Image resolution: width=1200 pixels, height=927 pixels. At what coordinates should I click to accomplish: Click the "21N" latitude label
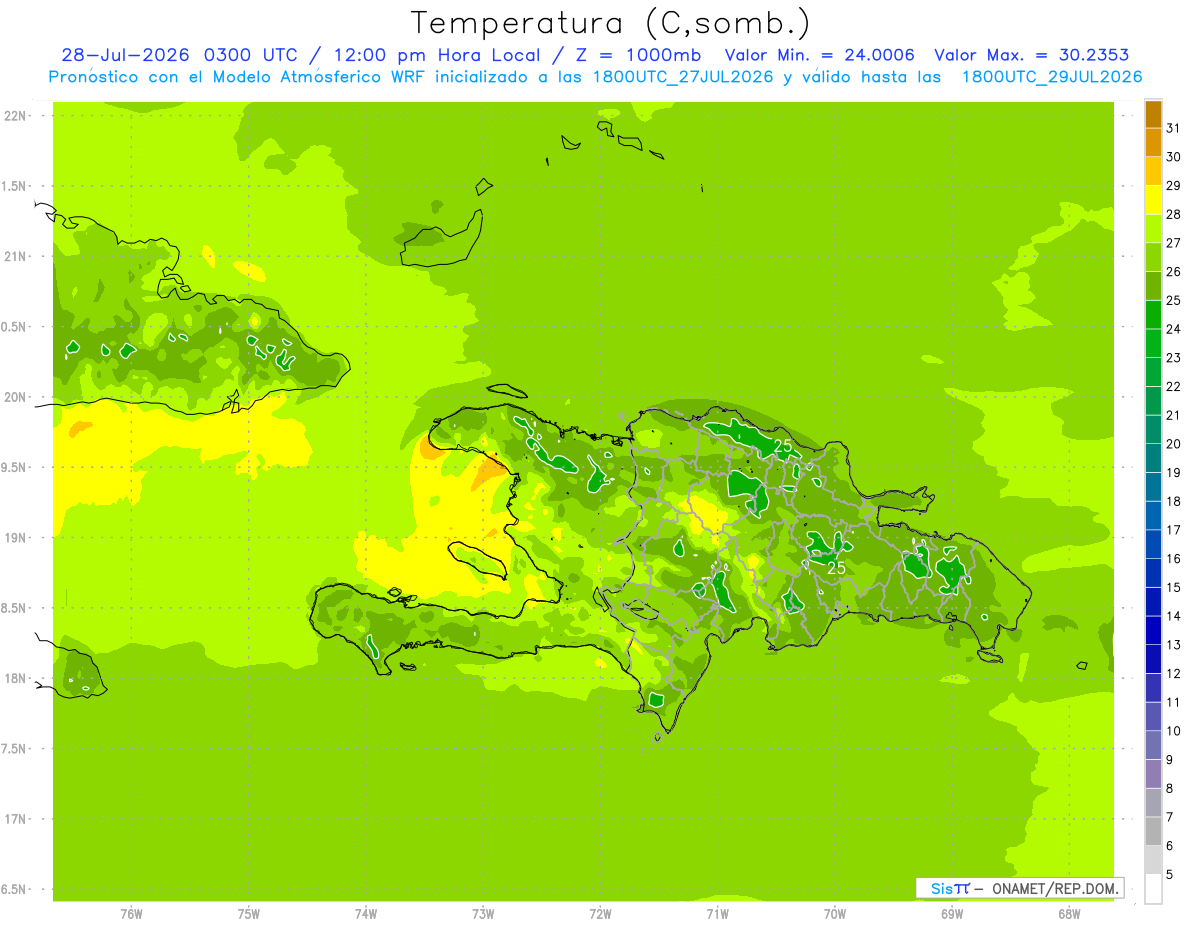coord(15,256)
